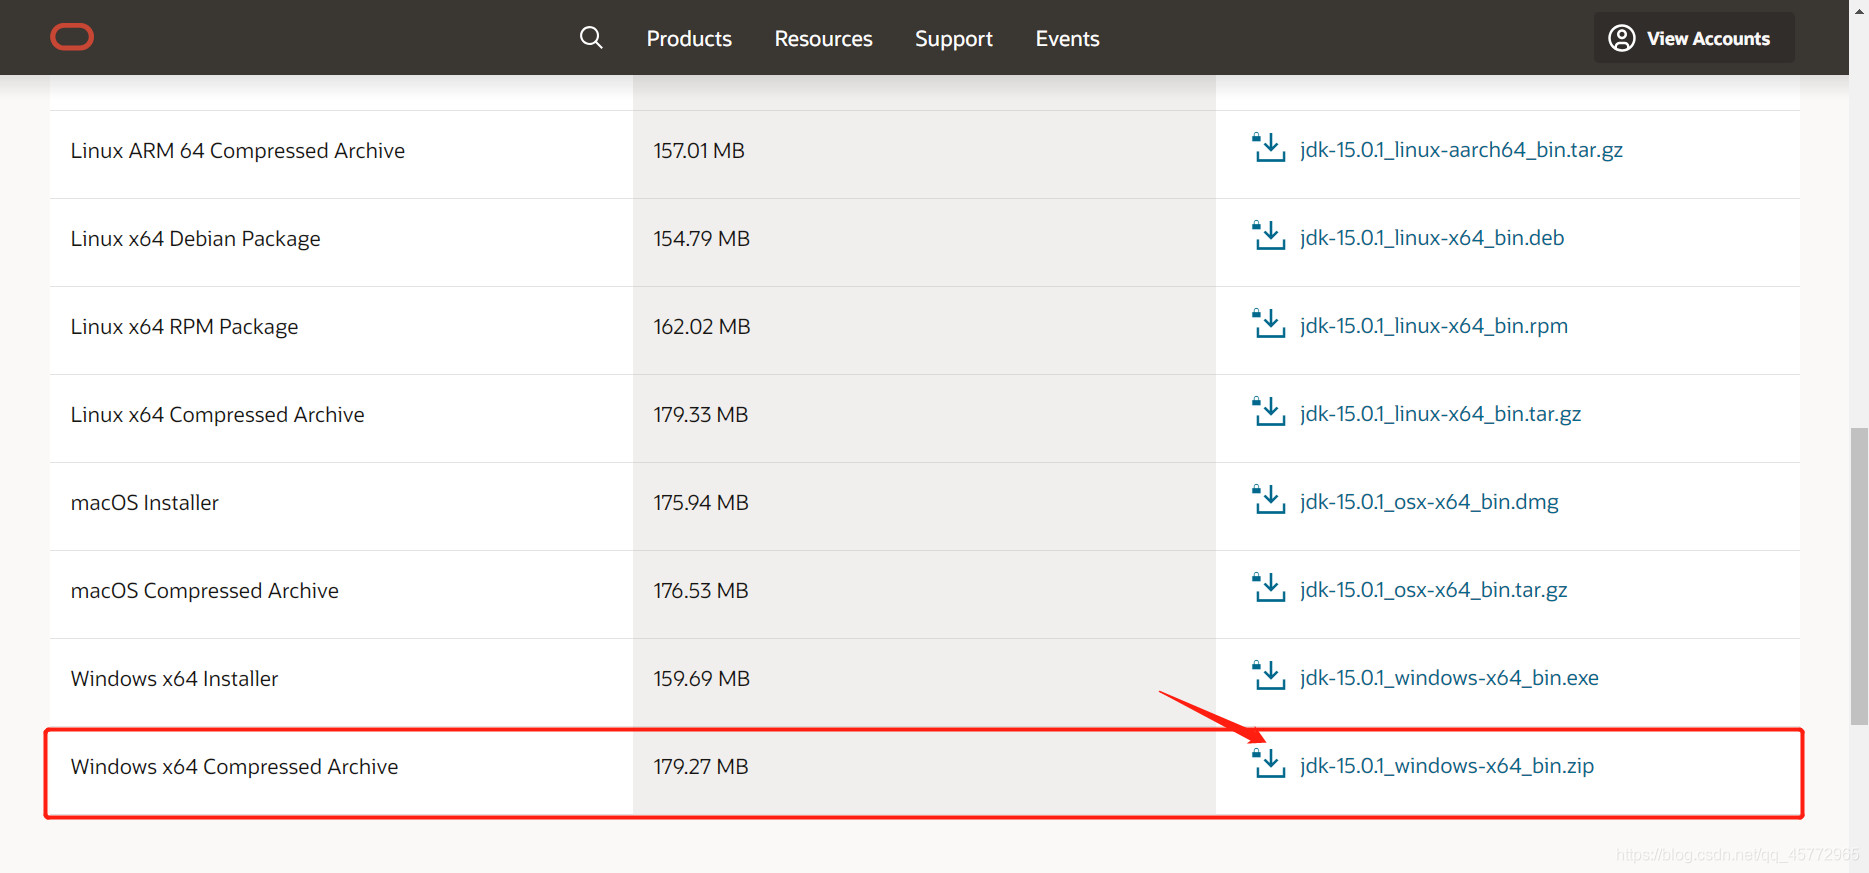Click download icon for windows-x64 exe
Viewport: 1869px width, 873px height.
[1269, 676]
